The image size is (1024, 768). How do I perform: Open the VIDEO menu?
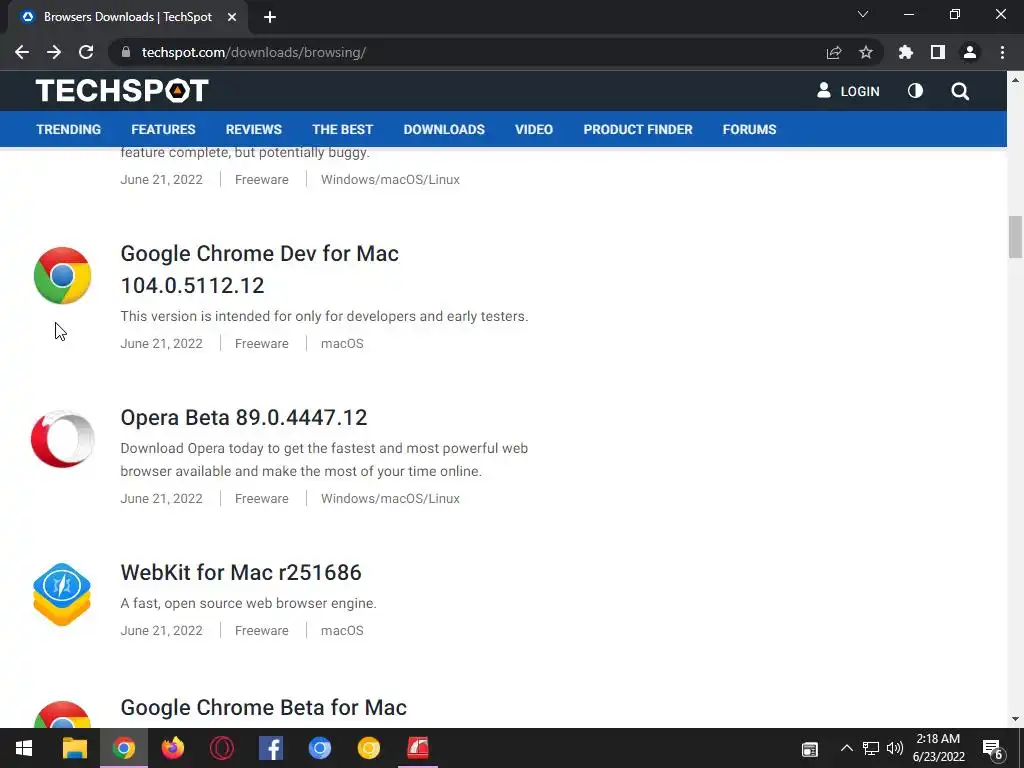point(534,129)
